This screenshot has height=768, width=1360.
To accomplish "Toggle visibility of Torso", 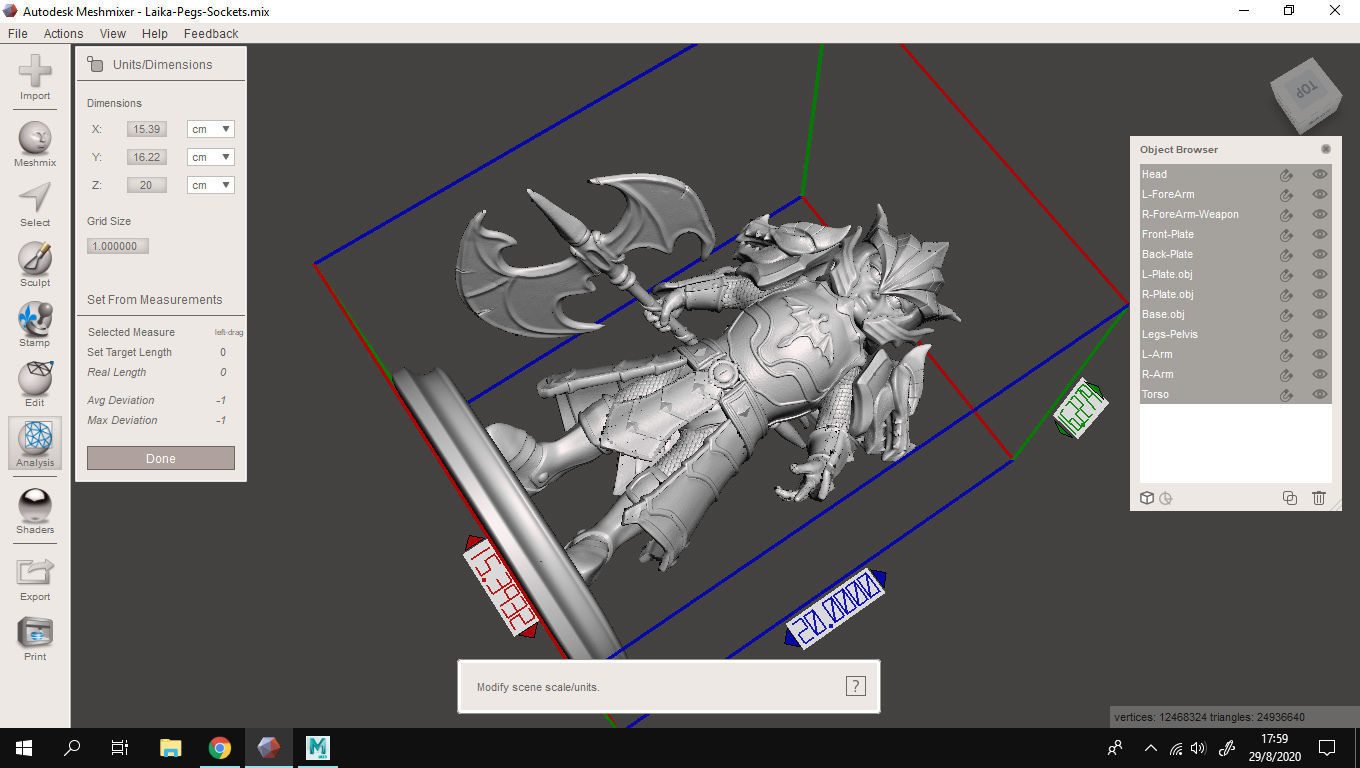I will pyautogui.click(x=1320, y=394).
